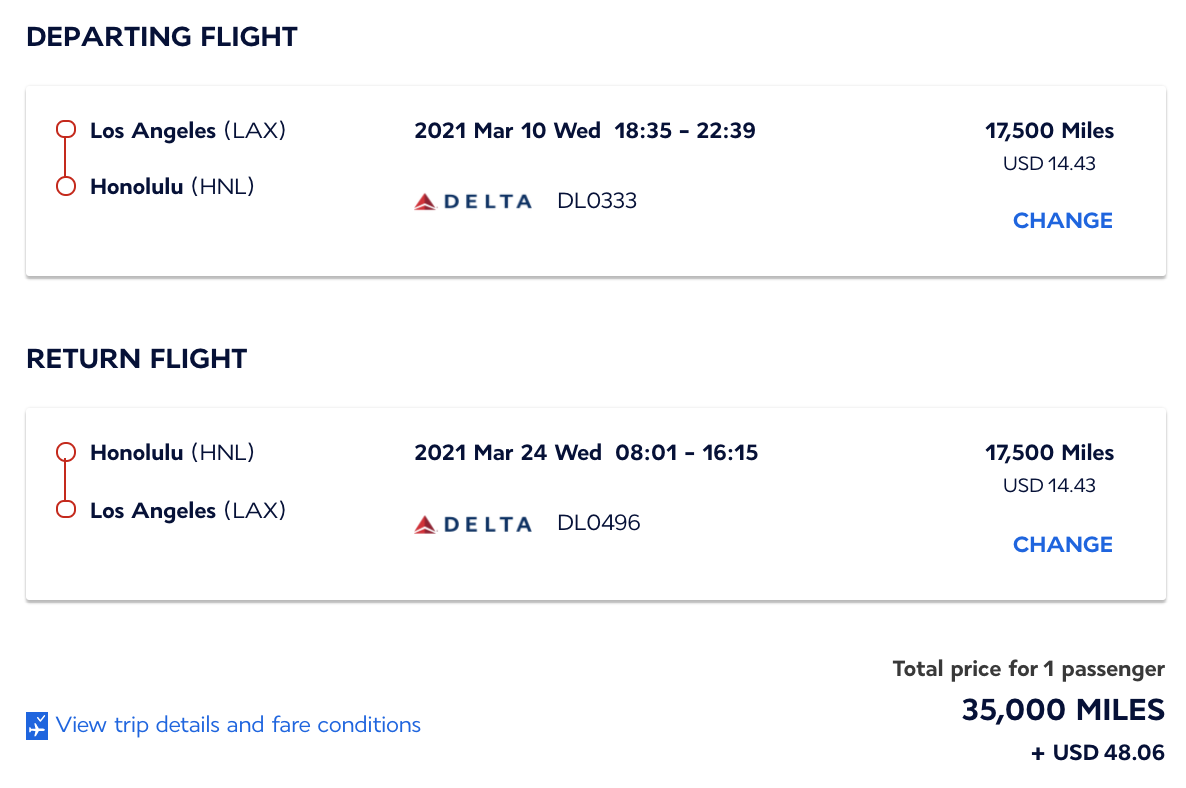1186x788 pixels.
Task: Click the Delta logo on the return flight
Action: [x=472, y=523]
